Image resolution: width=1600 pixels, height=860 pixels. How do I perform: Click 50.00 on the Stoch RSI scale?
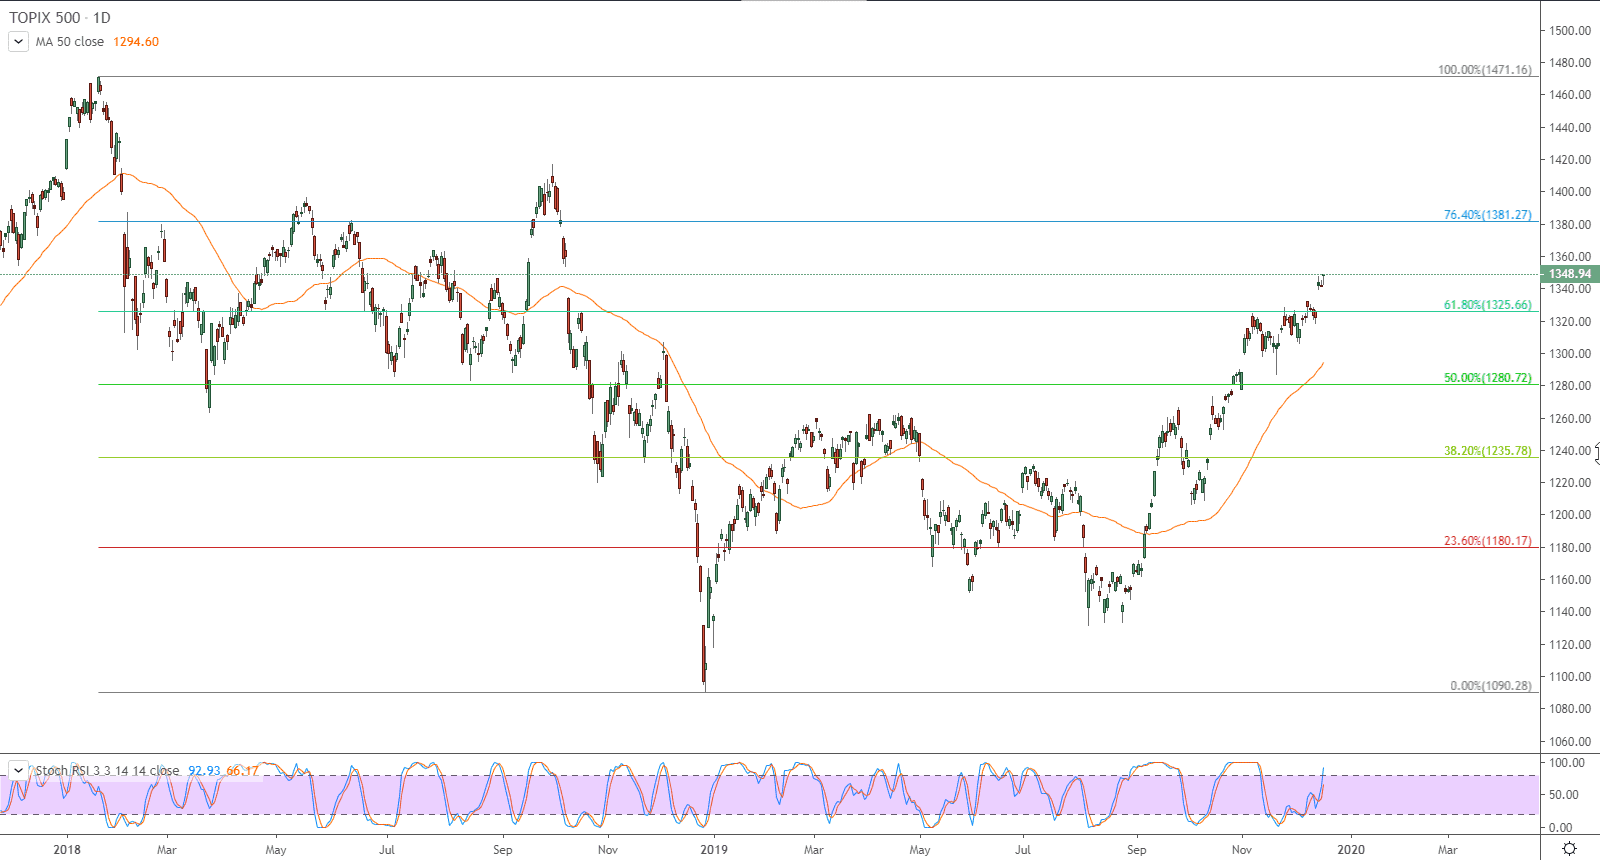pos(1563,795)
